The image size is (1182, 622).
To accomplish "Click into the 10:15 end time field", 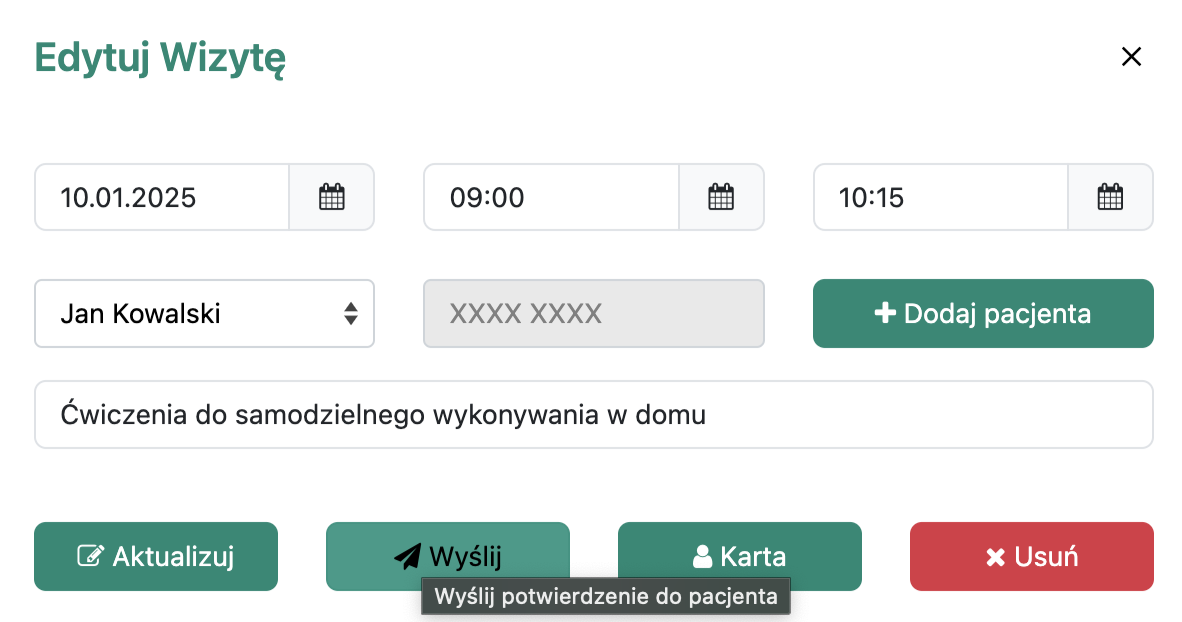I will tap(940, 197).
